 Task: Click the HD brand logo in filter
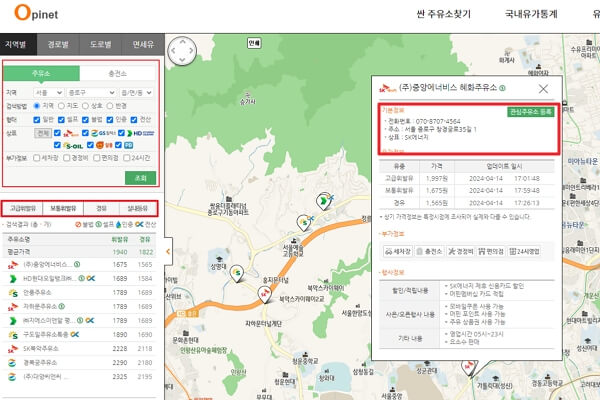coord(140,133)
